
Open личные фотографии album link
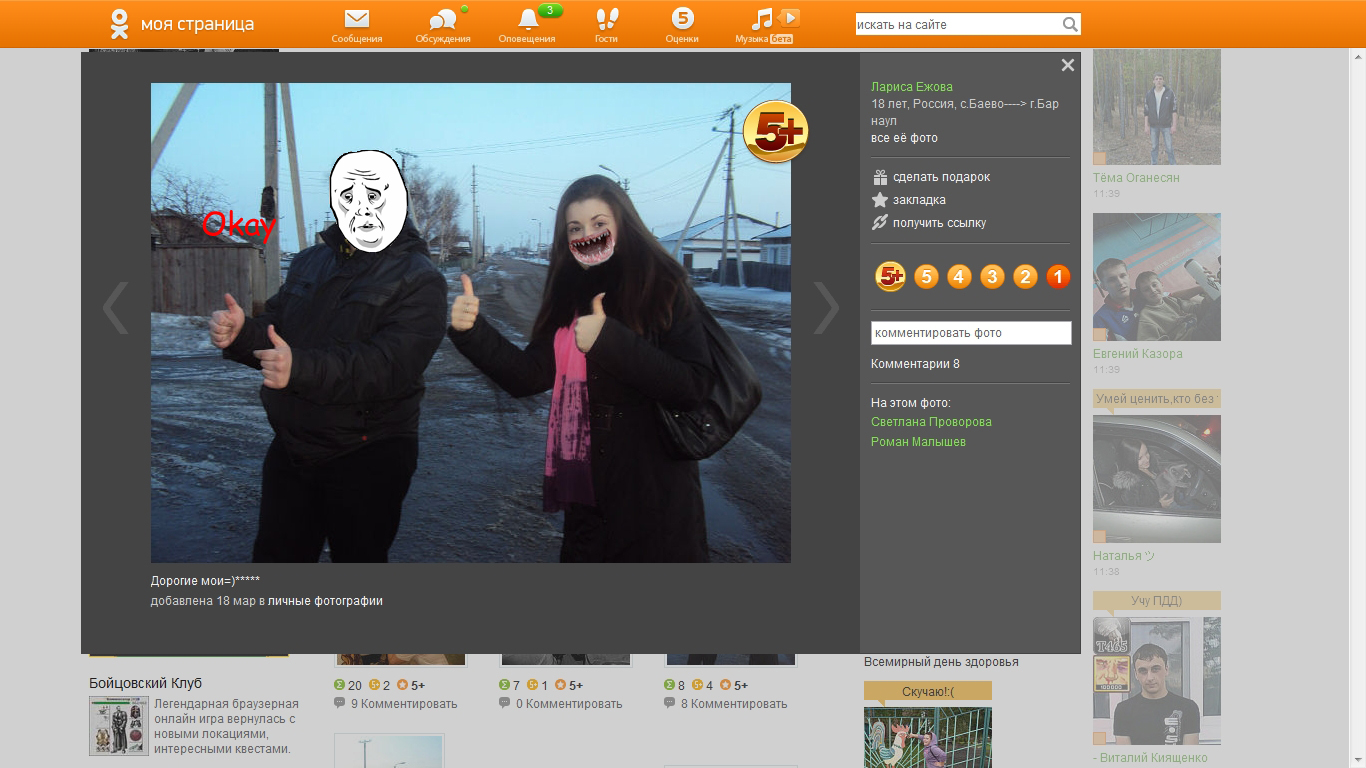(x=325, y=601)
